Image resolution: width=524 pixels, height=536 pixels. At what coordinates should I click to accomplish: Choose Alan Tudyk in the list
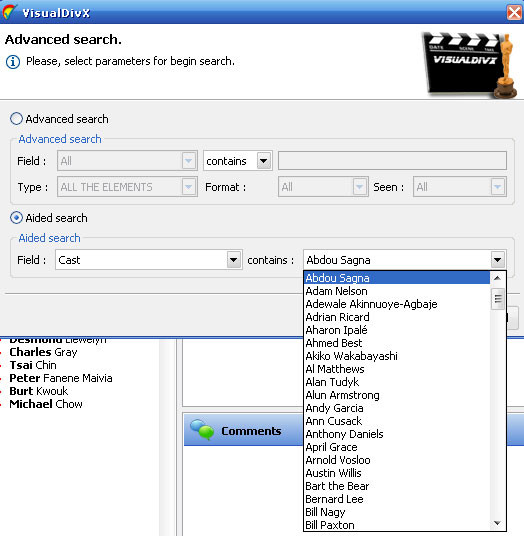[x=397, y=382]
